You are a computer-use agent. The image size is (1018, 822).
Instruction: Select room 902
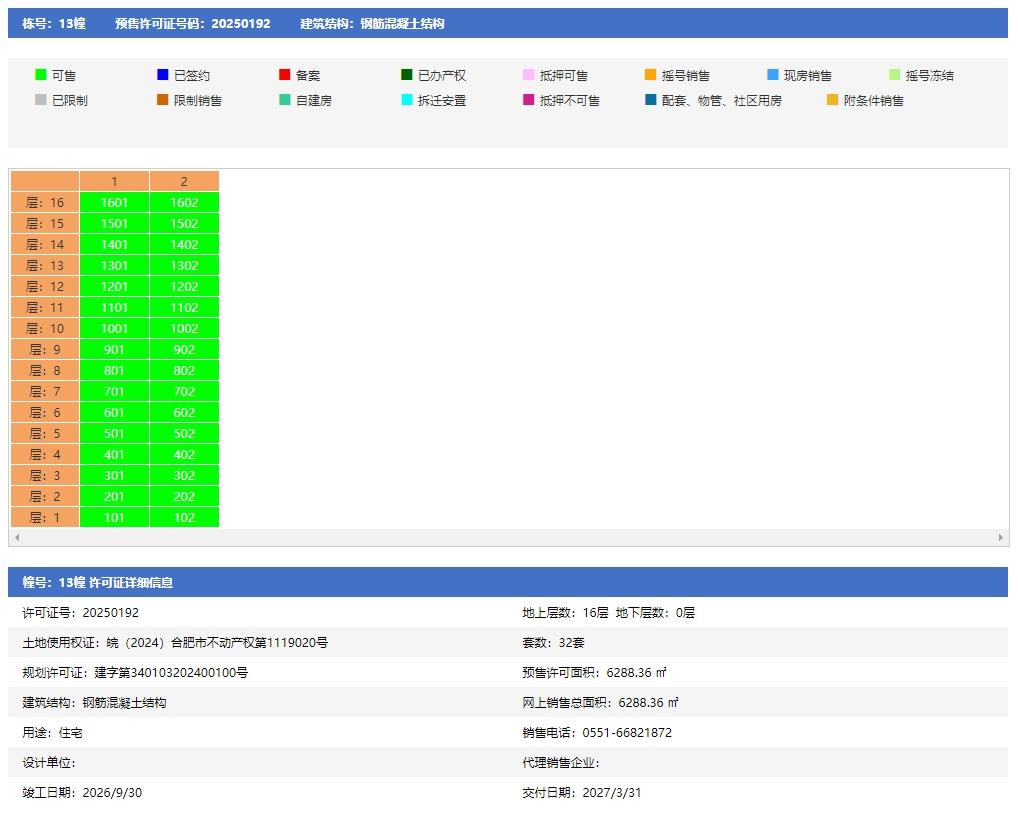(x=184, y=349)
